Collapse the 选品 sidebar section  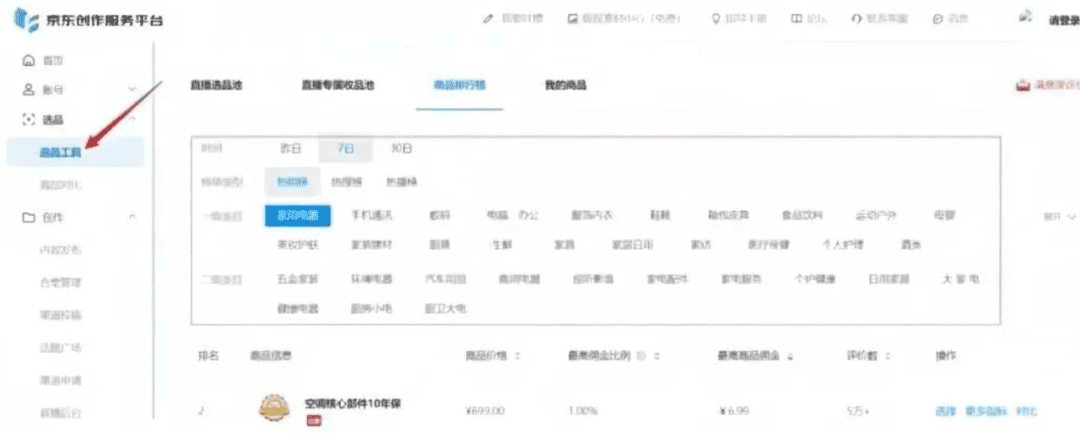coord(133,120)
